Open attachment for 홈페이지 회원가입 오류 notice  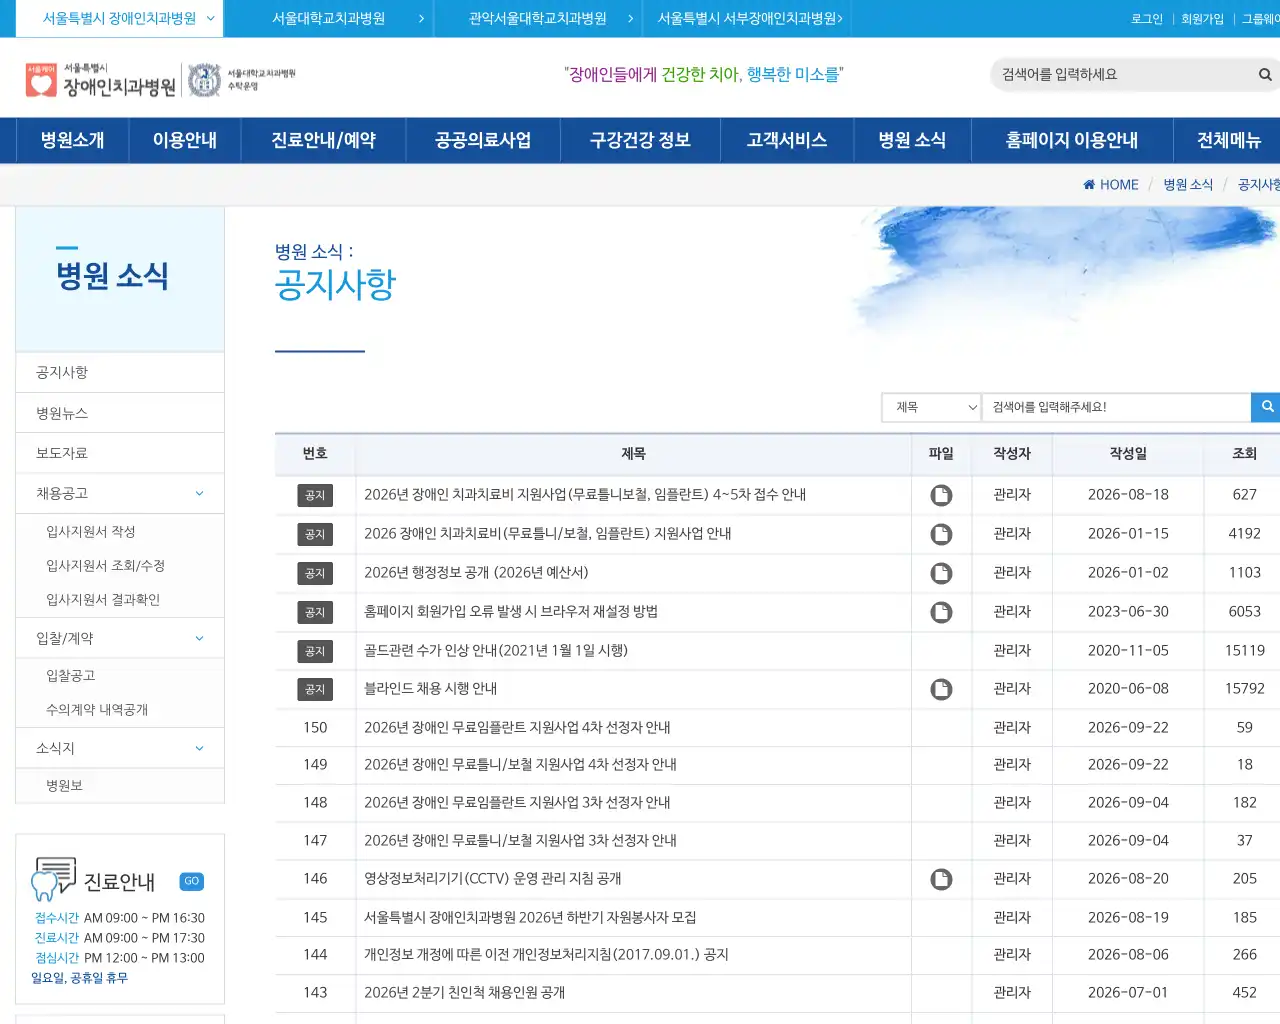tap(941, 612)
